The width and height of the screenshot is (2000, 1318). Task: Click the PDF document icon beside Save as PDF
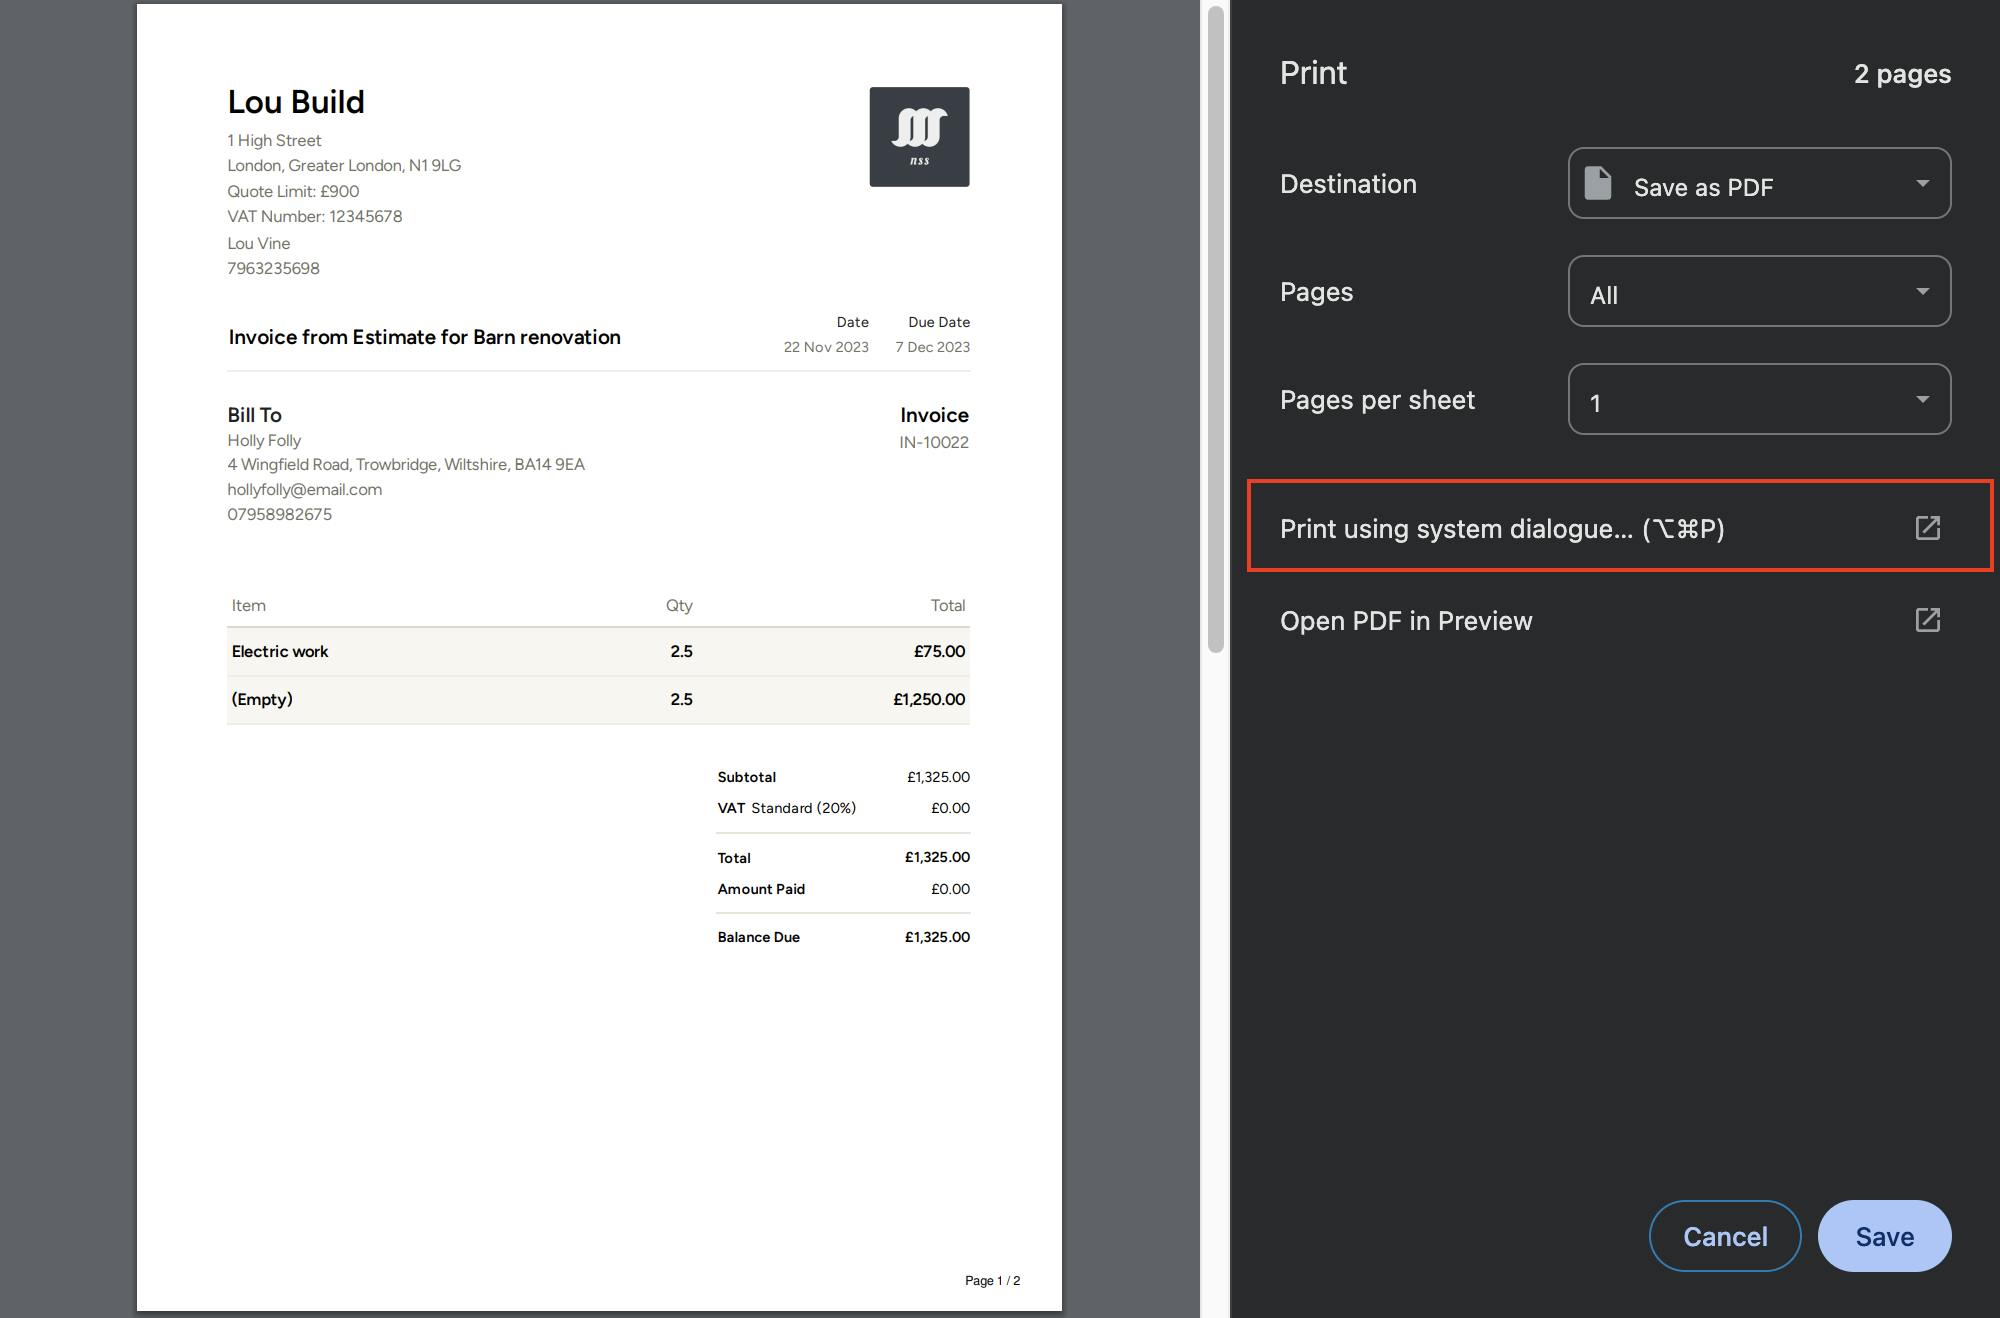[1597, 184]
